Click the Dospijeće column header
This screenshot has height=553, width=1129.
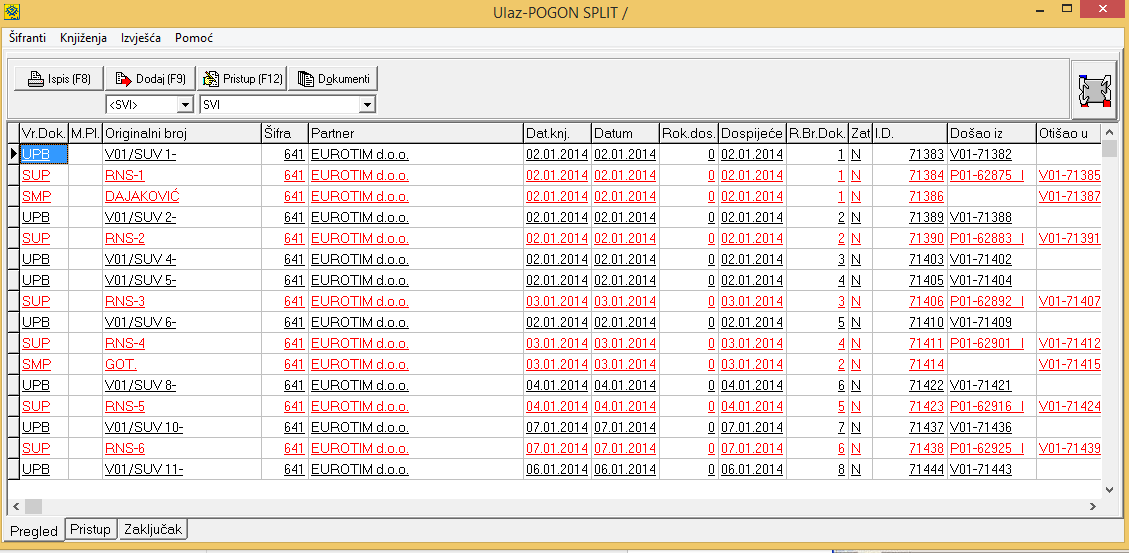[752, 133]
